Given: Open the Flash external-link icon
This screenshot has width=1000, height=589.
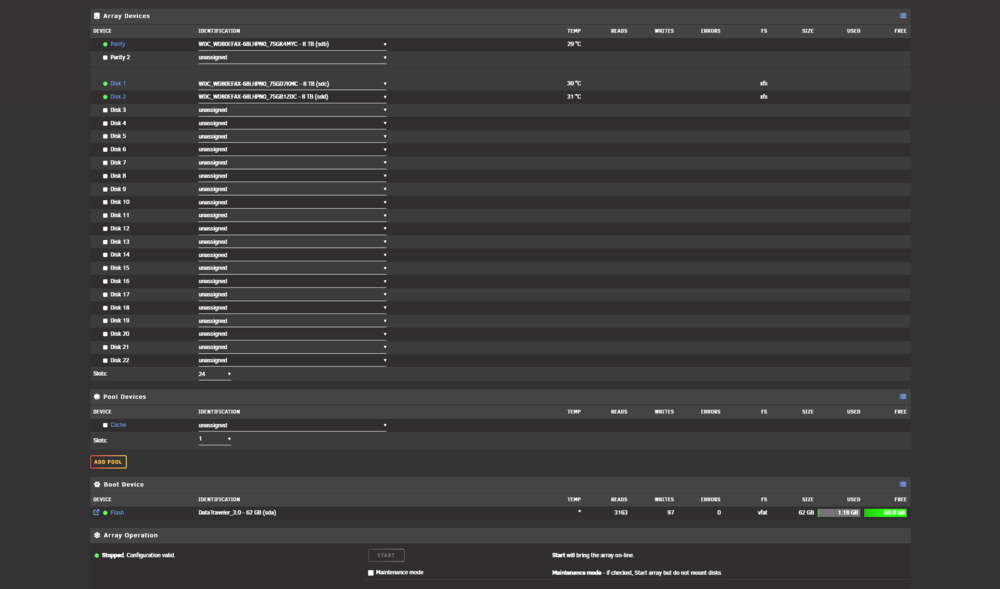Looking at the screenshot, I should pyautogui.click(x=96, y=512).
